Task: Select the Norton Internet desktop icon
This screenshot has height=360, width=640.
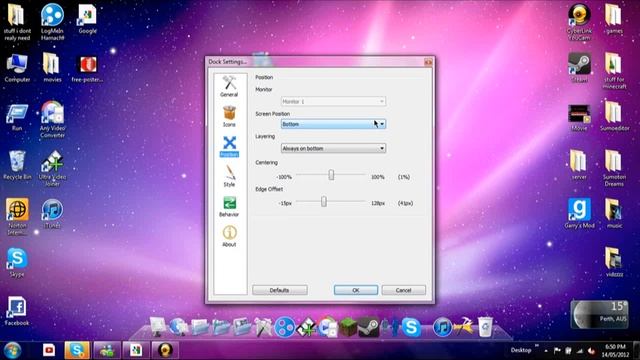Action: tap(17, 217)
